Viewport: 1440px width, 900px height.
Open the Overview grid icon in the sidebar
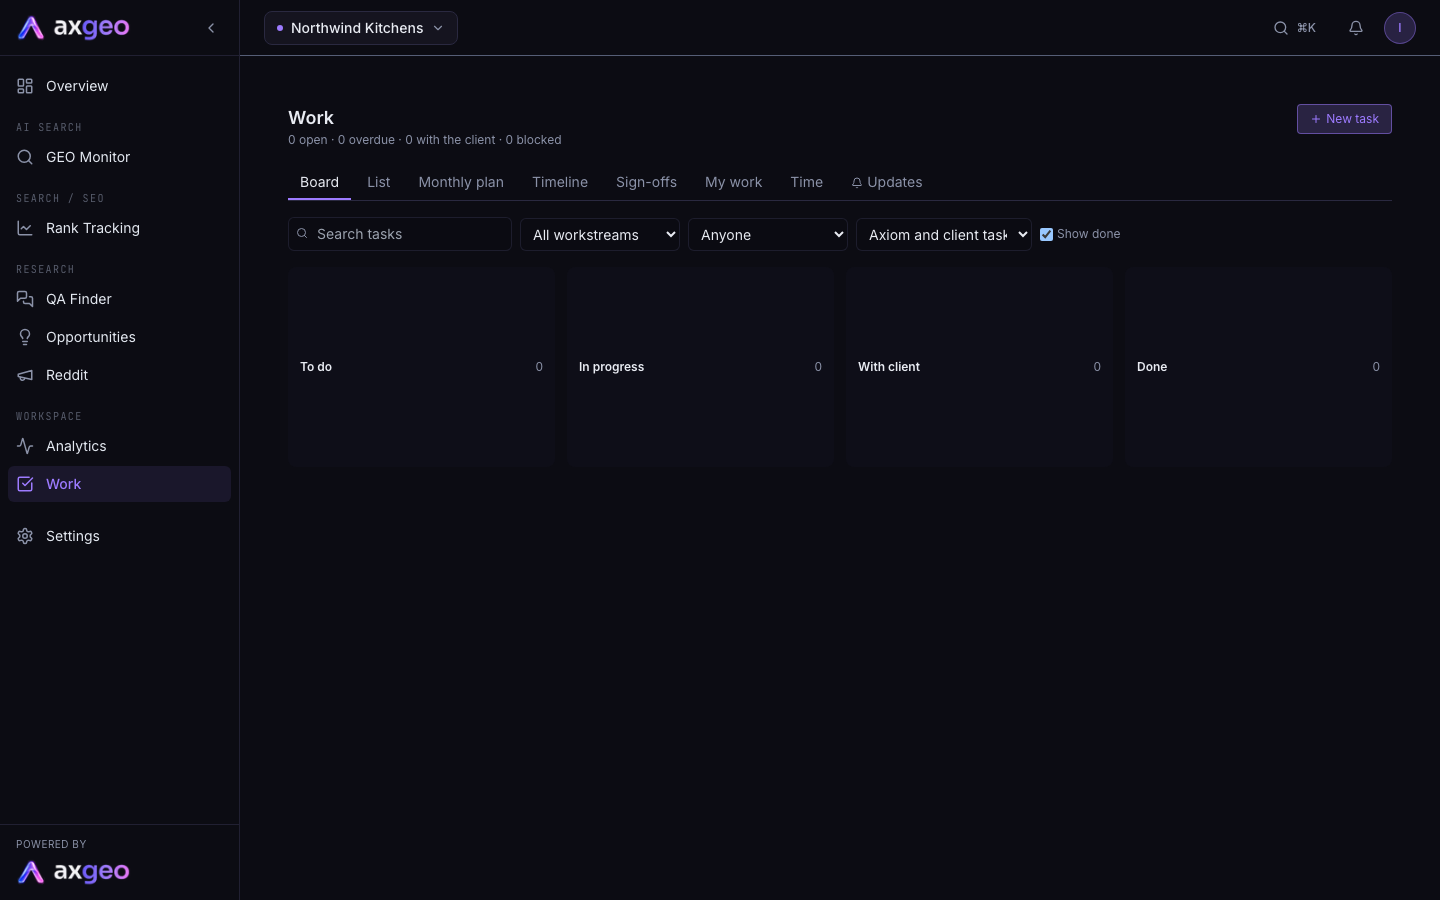25,86
